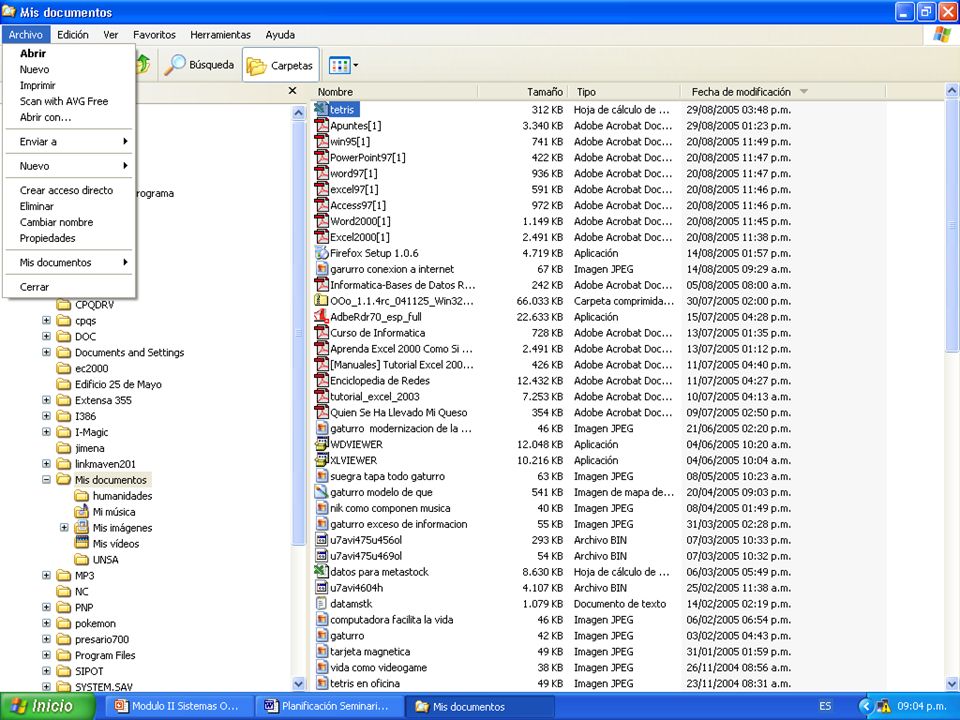Click the XLVIEWER application icon

(321, 460)
